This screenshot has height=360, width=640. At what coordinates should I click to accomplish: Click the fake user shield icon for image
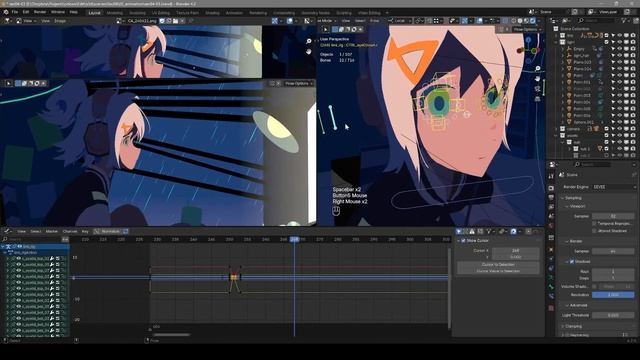(162, 21)
